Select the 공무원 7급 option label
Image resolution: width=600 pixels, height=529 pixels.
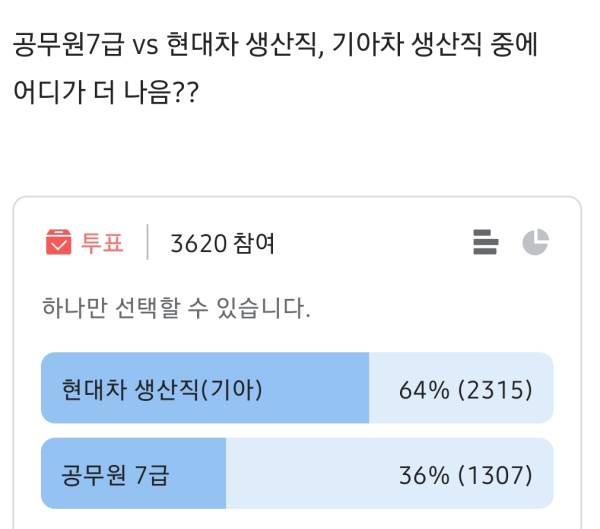(114, 473)
